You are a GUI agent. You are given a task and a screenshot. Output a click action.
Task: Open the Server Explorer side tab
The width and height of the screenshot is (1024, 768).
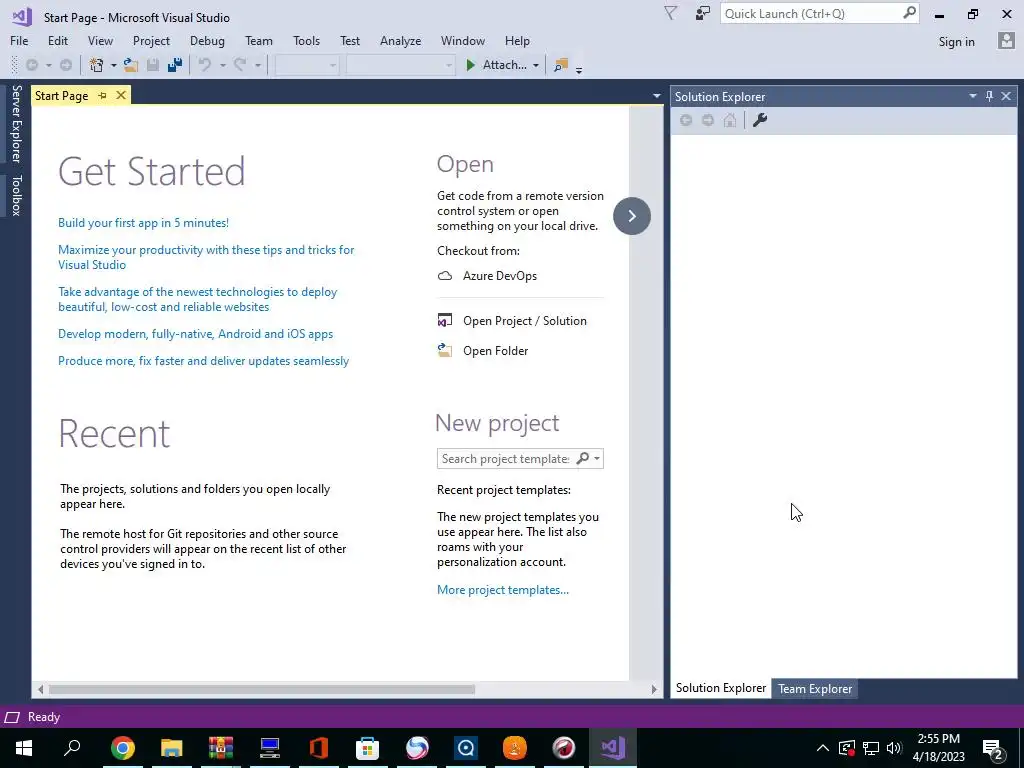pos(16,123)
